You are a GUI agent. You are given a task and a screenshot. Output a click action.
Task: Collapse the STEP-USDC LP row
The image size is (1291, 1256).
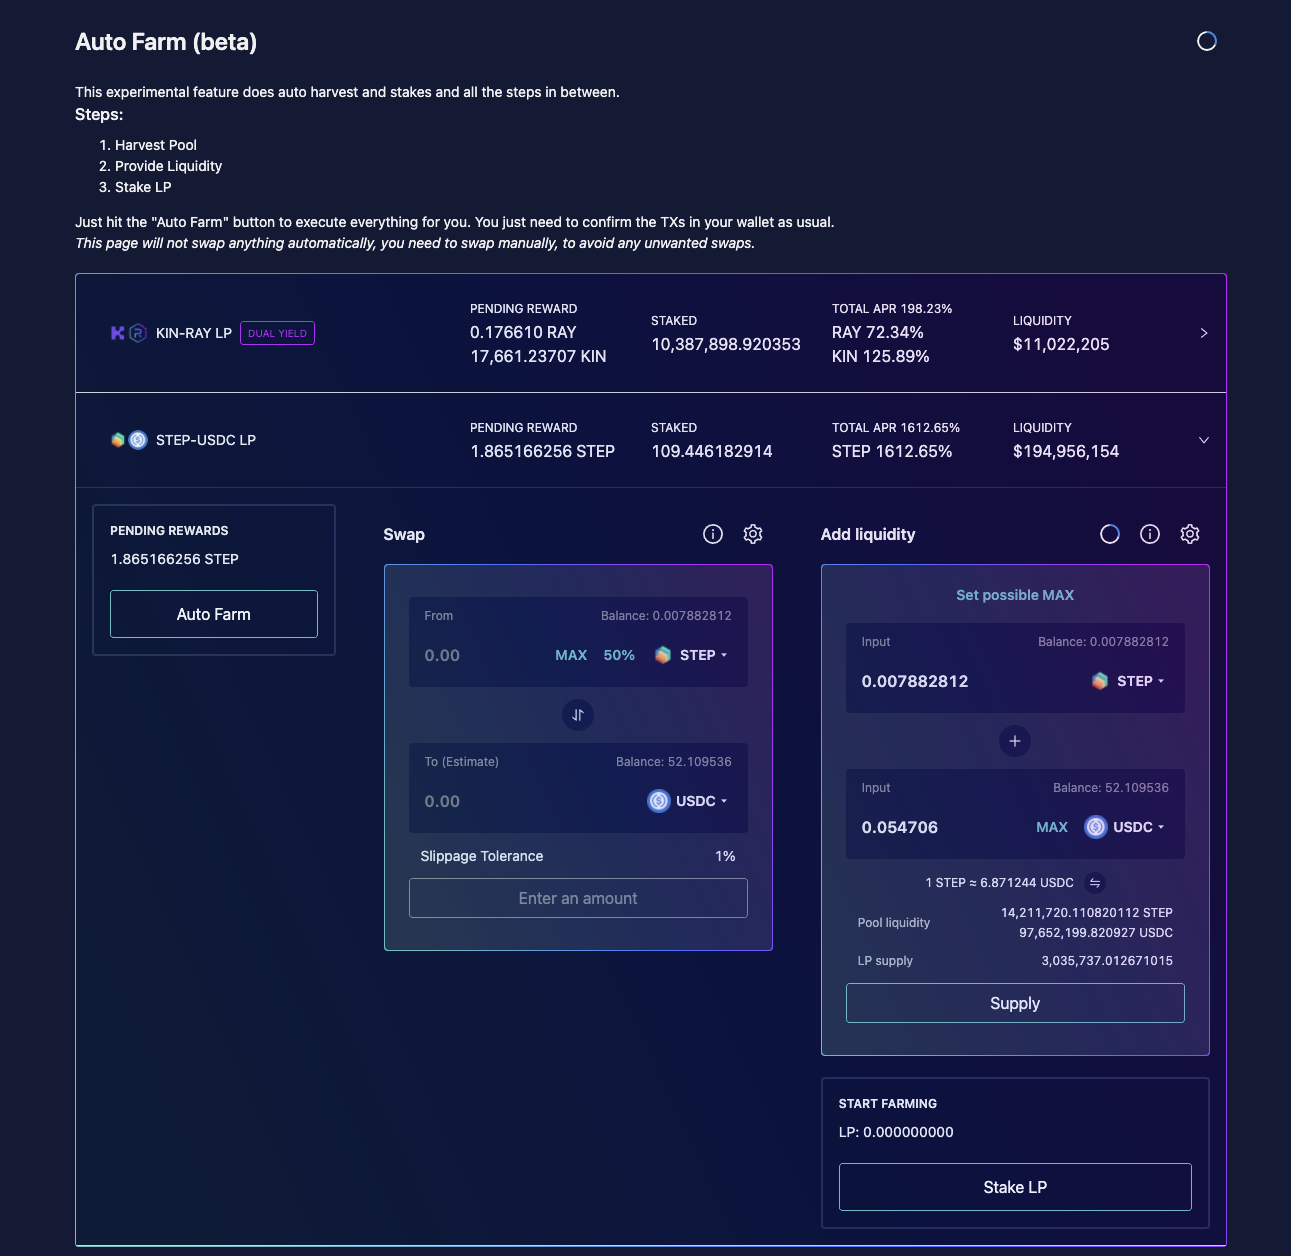[x=1203, y=439]
